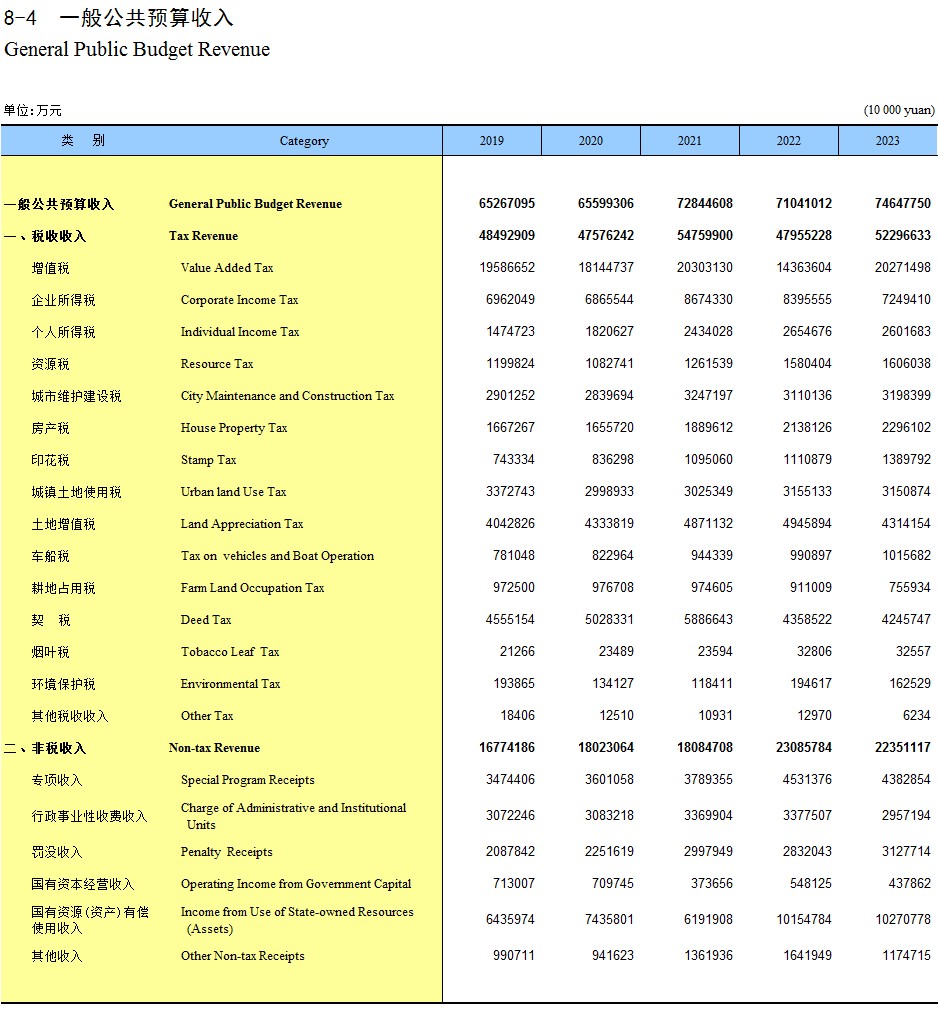The image size is (938, 1036).
Task: Select the 'Tobacco Leaf Tax' label
Action: click(x=230, y=652)
